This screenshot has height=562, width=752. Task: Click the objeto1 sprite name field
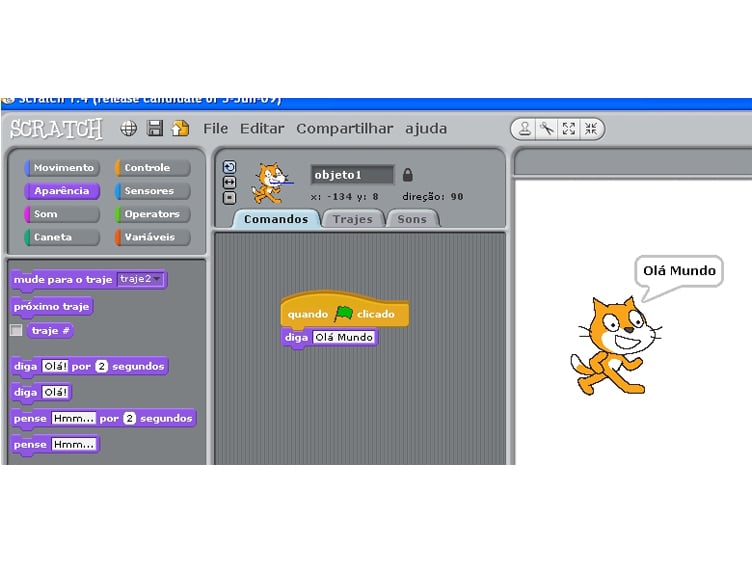(352, 175)
